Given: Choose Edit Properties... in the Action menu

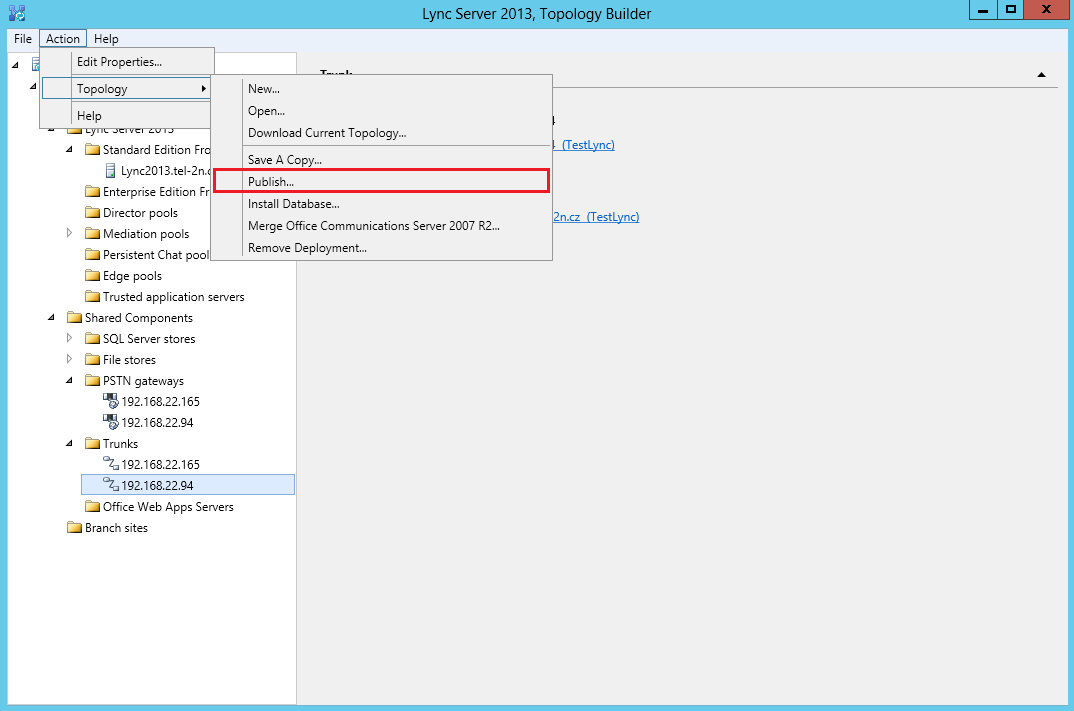Looking at the screenshot, I should click(x=119, y=62).
